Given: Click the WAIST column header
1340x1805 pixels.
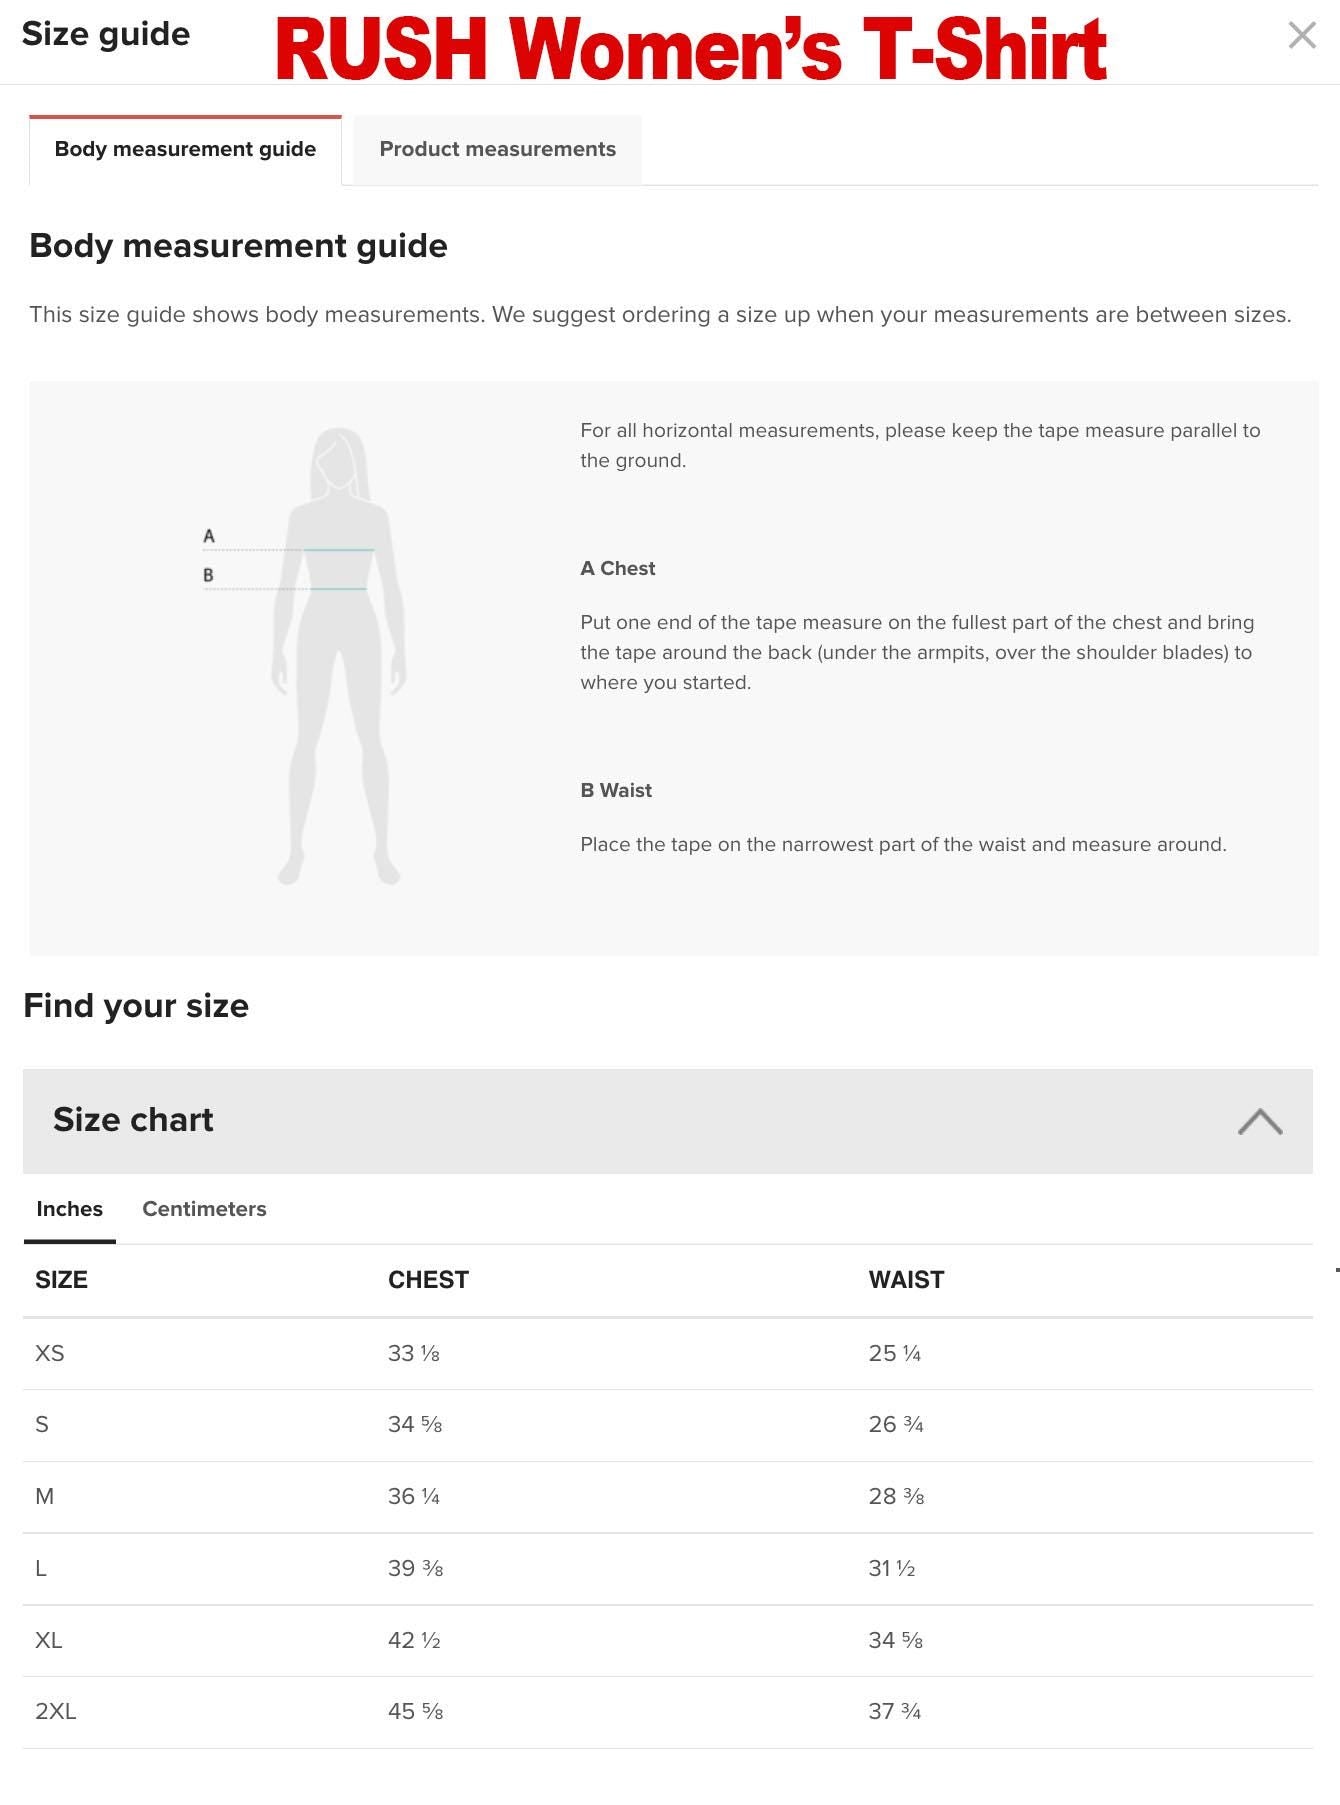Looking at the screenshot, I should pos(906,1278).
